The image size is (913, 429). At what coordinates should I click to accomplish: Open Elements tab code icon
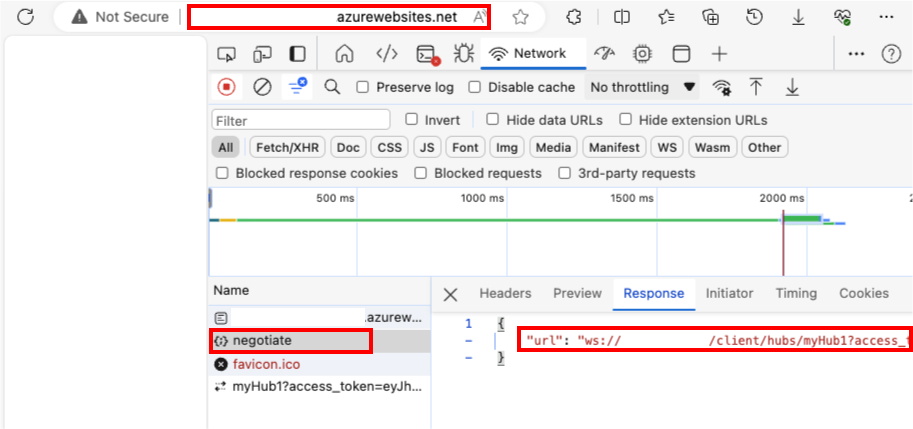[387, 54]
